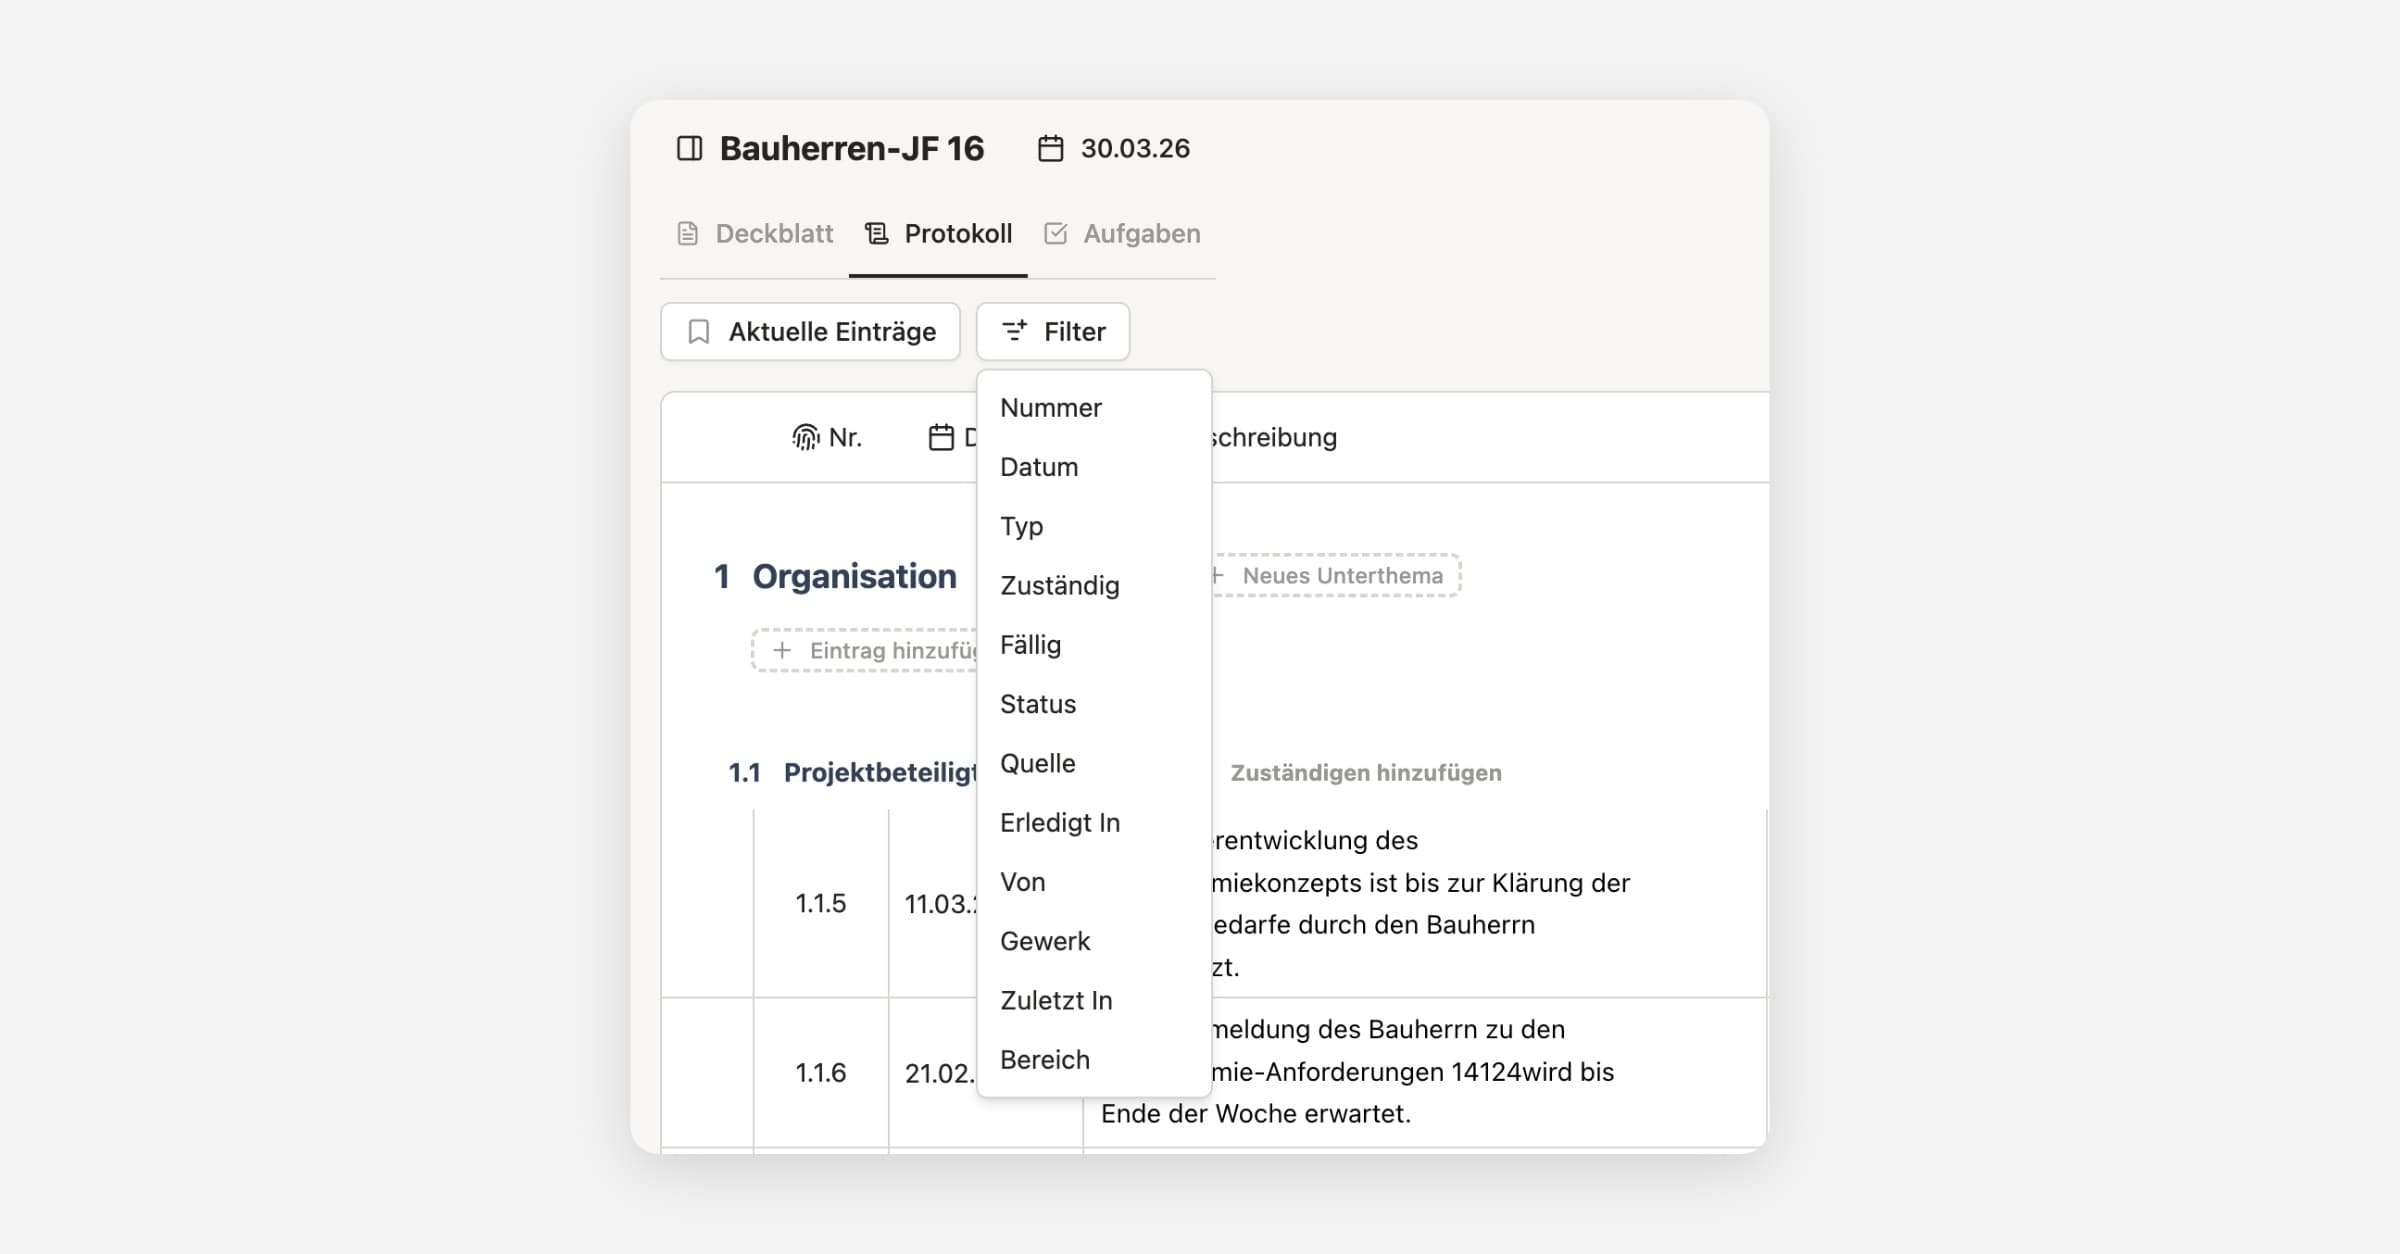The image size is (2400, 1254).
Task: Select Gewerk from the filter dropdown
Action: point(1045,941)
